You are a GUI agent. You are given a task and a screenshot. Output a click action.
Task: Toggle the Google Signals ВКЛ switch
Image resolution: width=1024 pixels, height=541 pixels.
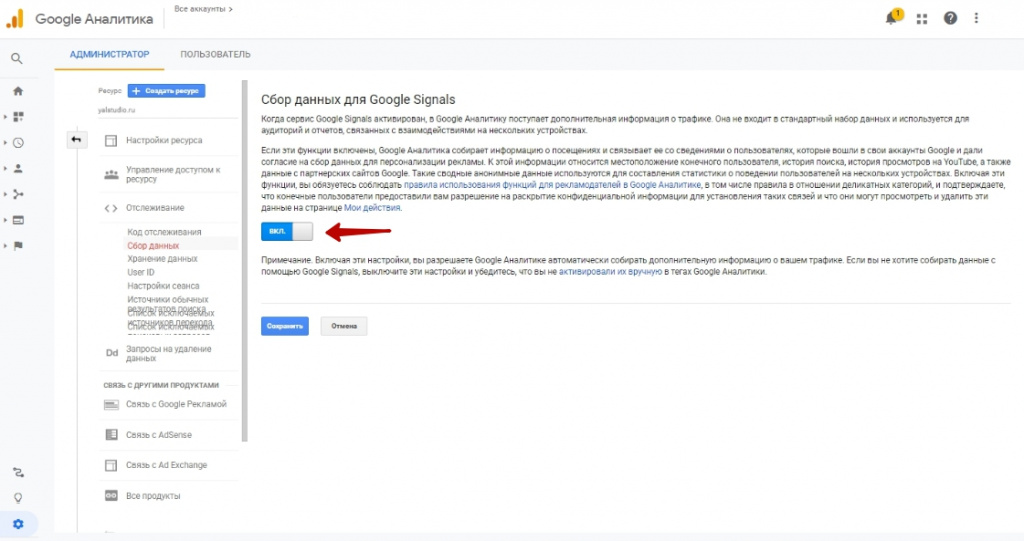tap(287, 231)
